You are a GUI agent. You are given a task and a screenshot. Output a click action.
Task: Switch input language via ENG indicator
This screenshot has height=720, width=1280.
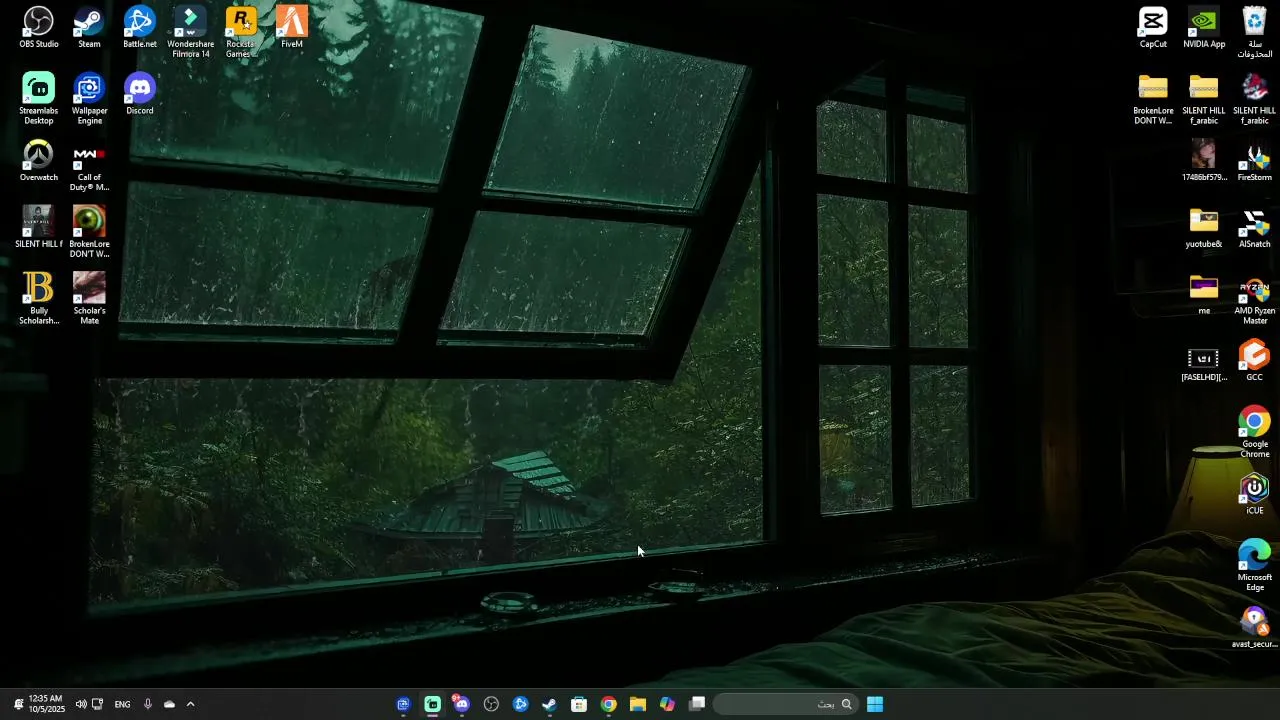pos(122,704)
